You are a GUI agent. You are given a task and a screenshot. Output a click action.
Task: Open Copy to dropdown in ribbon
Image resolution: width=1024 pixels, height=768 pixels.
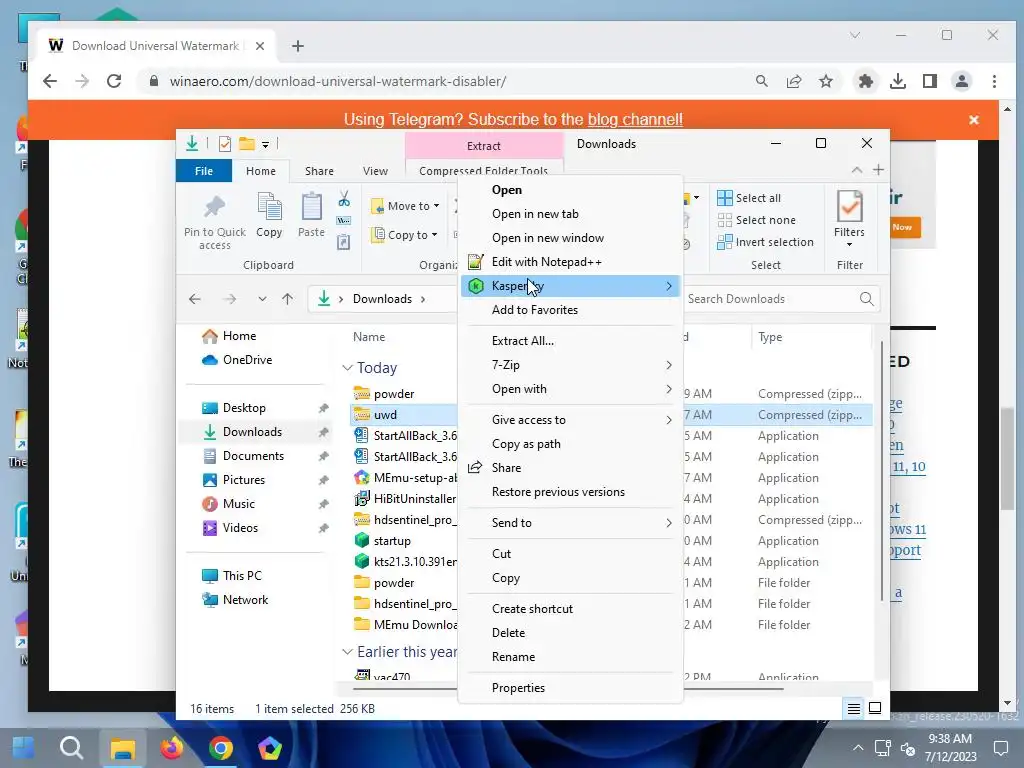pyautogui.click(x=404, y=235)
